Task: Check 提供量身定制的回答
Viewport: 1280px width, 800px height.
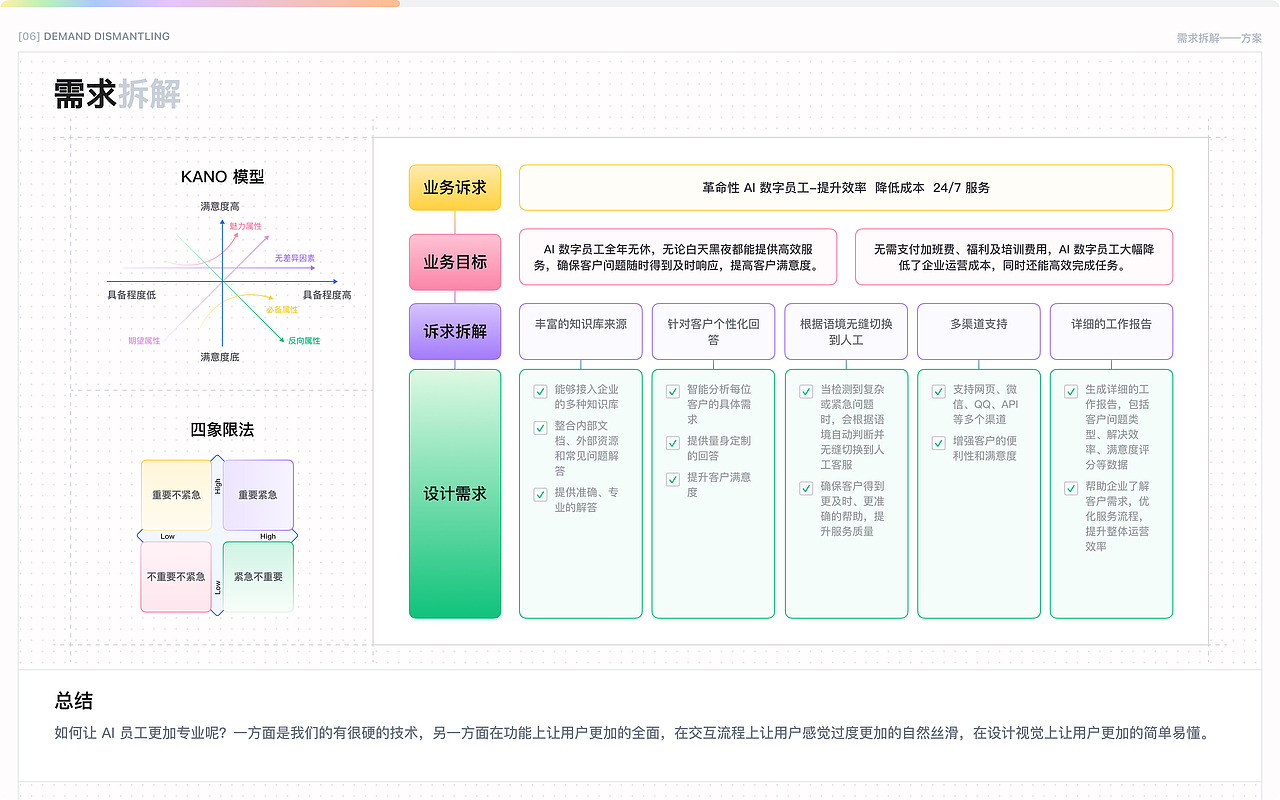Action: pos(673,441)
